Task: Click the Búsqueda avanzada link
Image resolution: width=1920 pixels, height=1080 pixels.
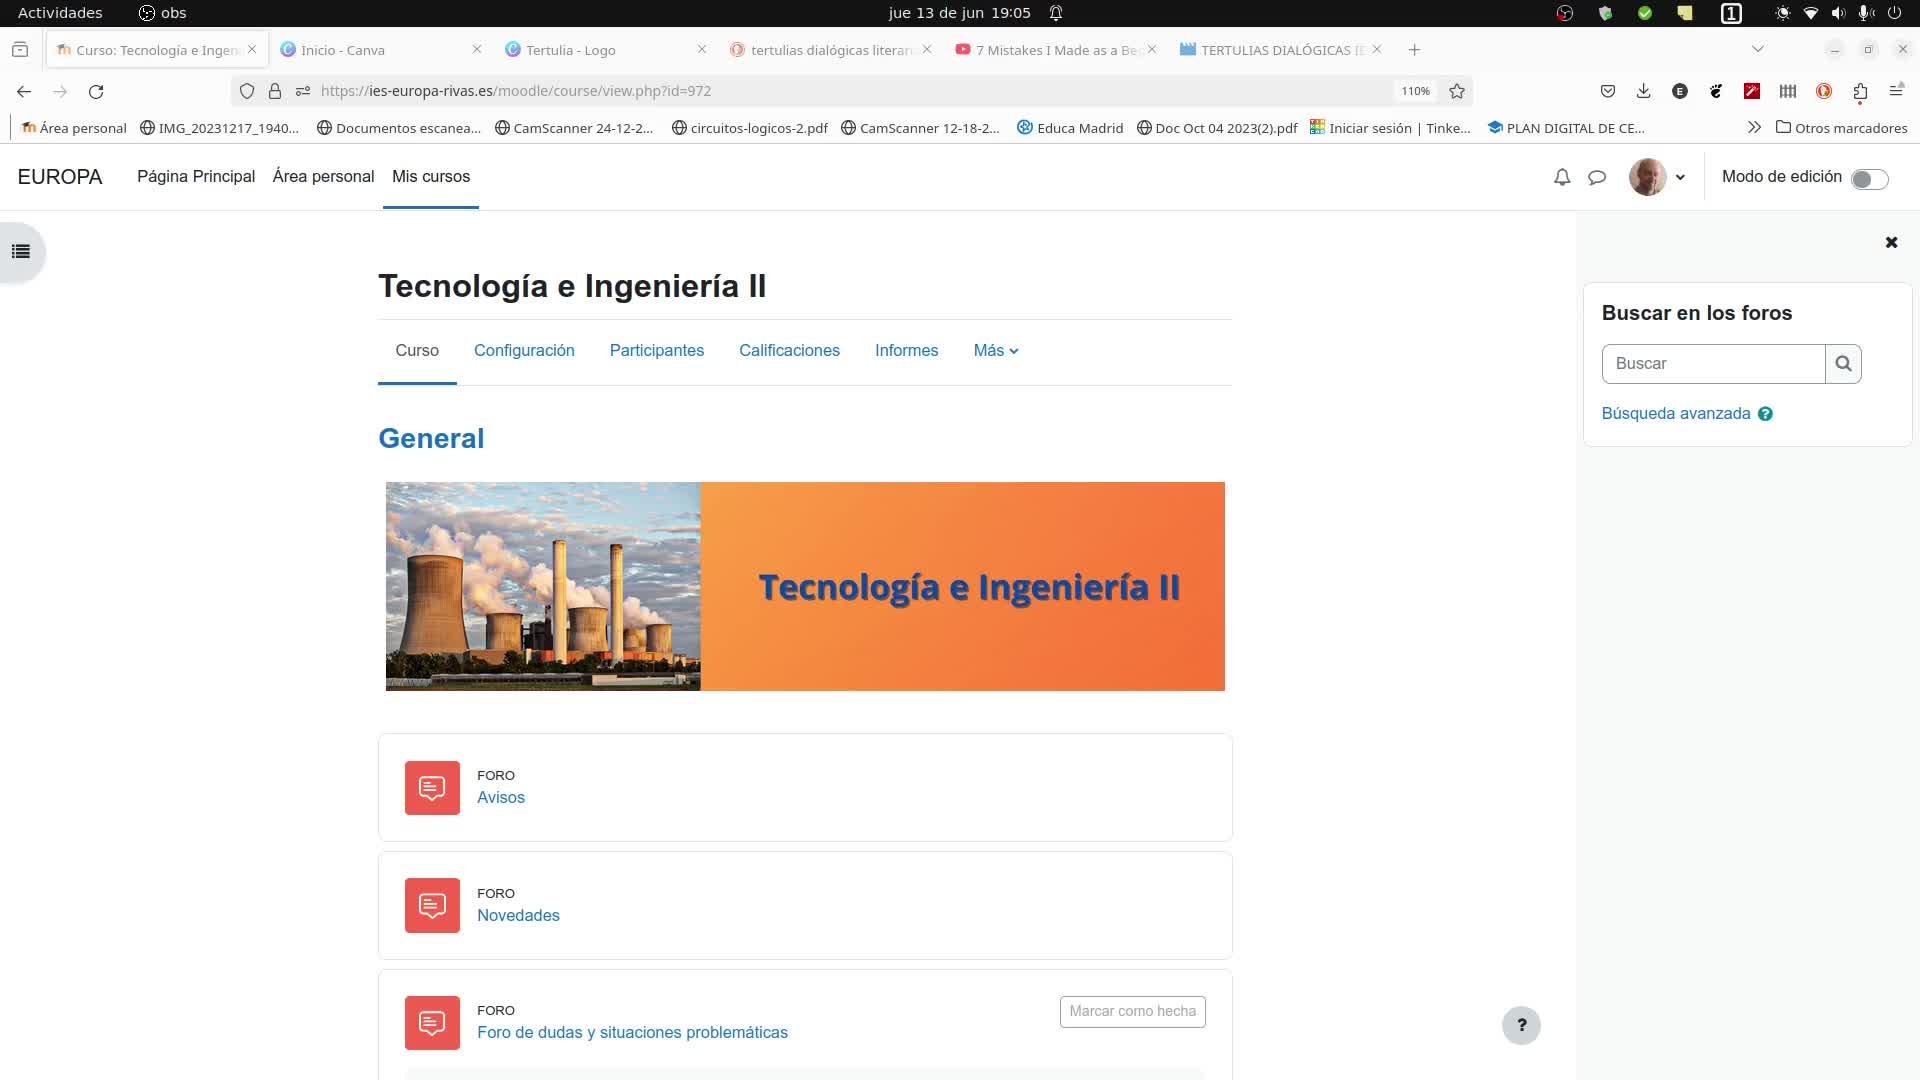Action: [1675, 414]
